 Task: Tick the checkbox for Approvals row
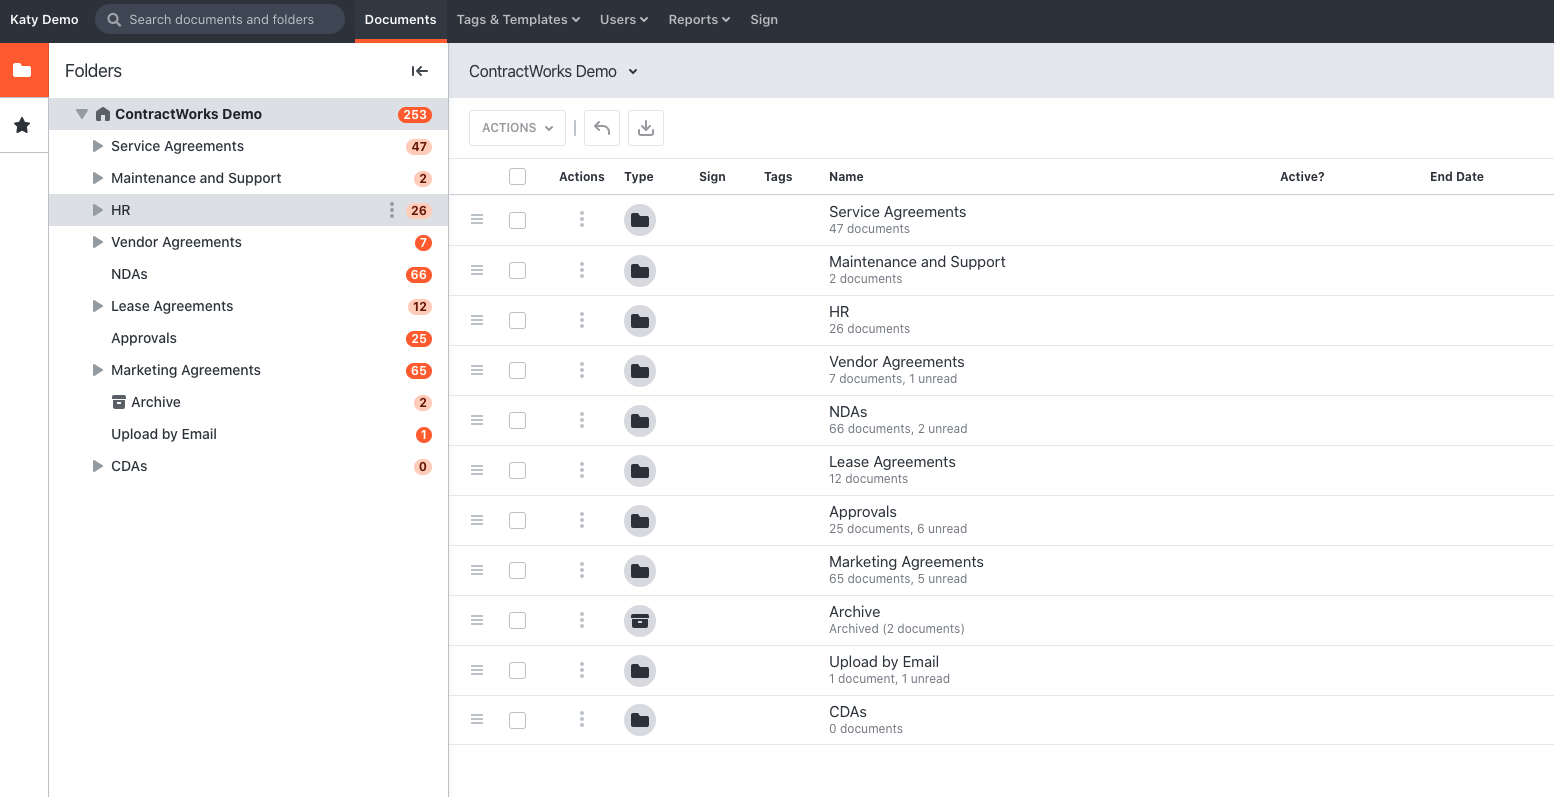(x=517, y=520)
